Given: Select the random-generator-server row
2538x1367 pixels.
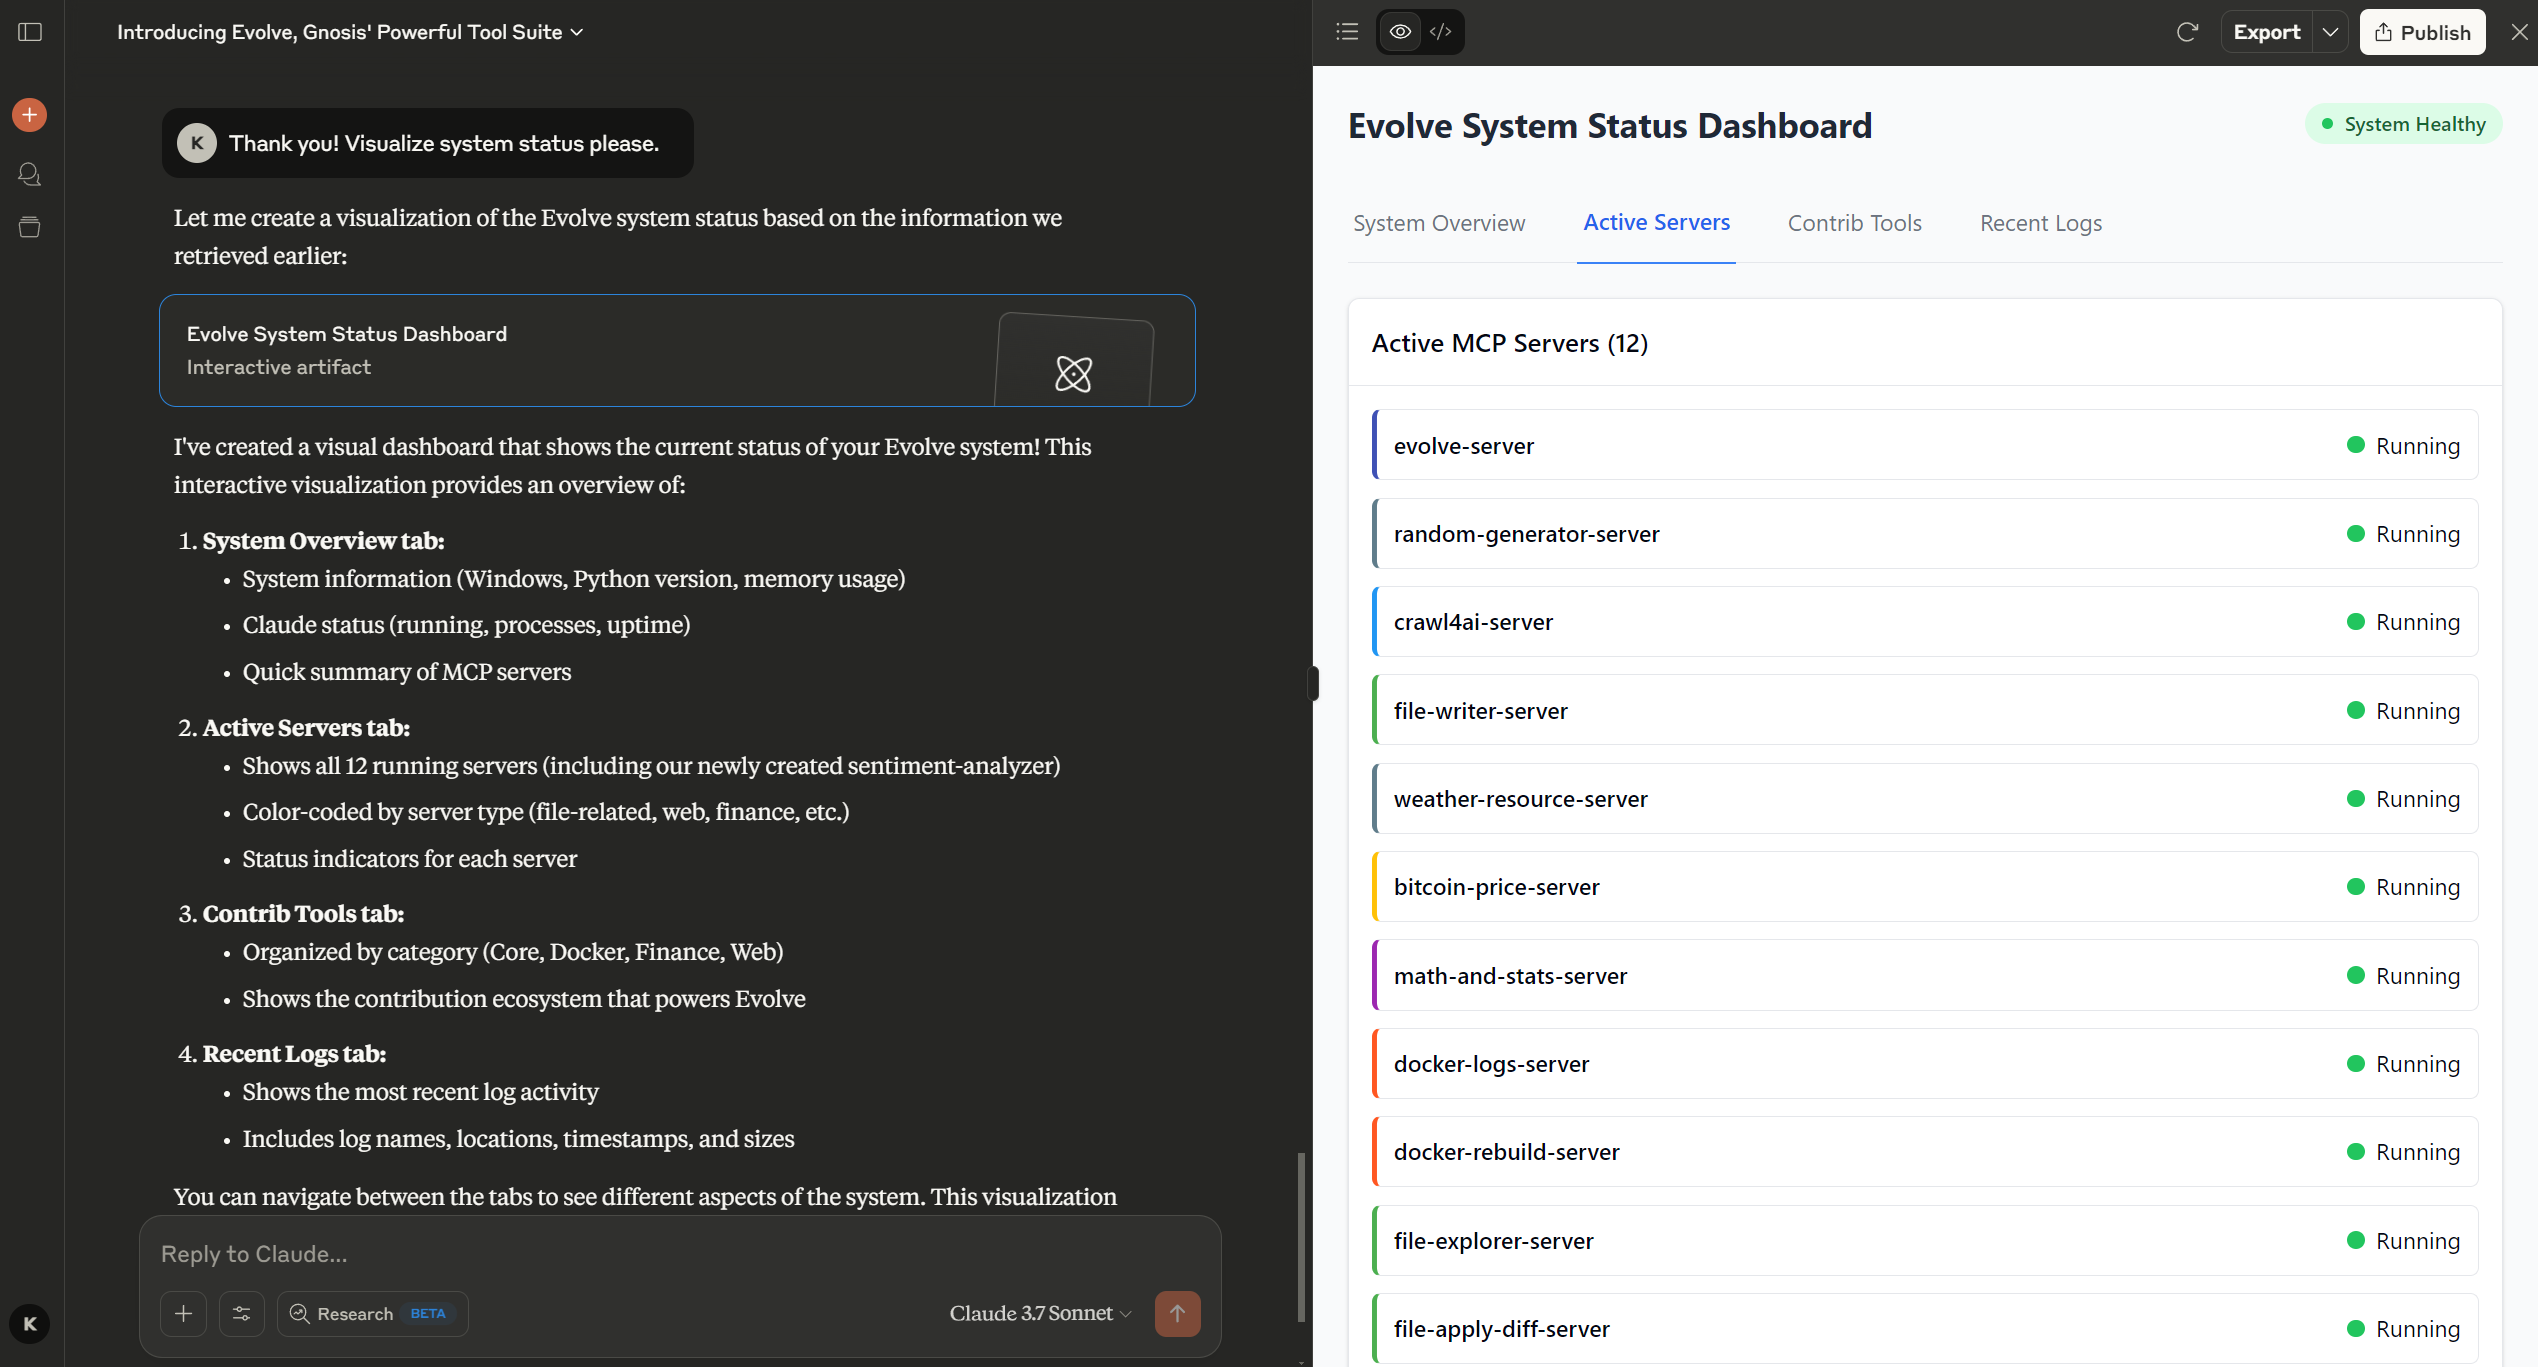Looking at the screenshot, I should point(1925,534).
